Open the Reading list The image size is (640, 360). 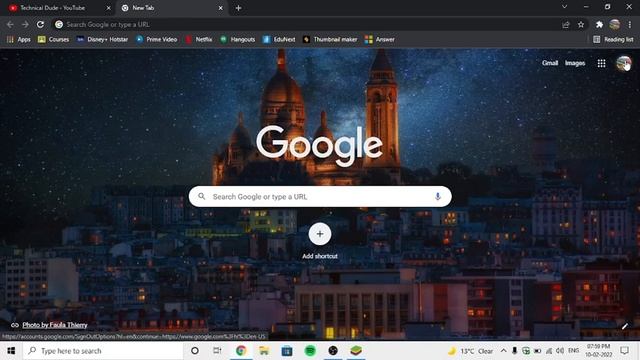613,39
